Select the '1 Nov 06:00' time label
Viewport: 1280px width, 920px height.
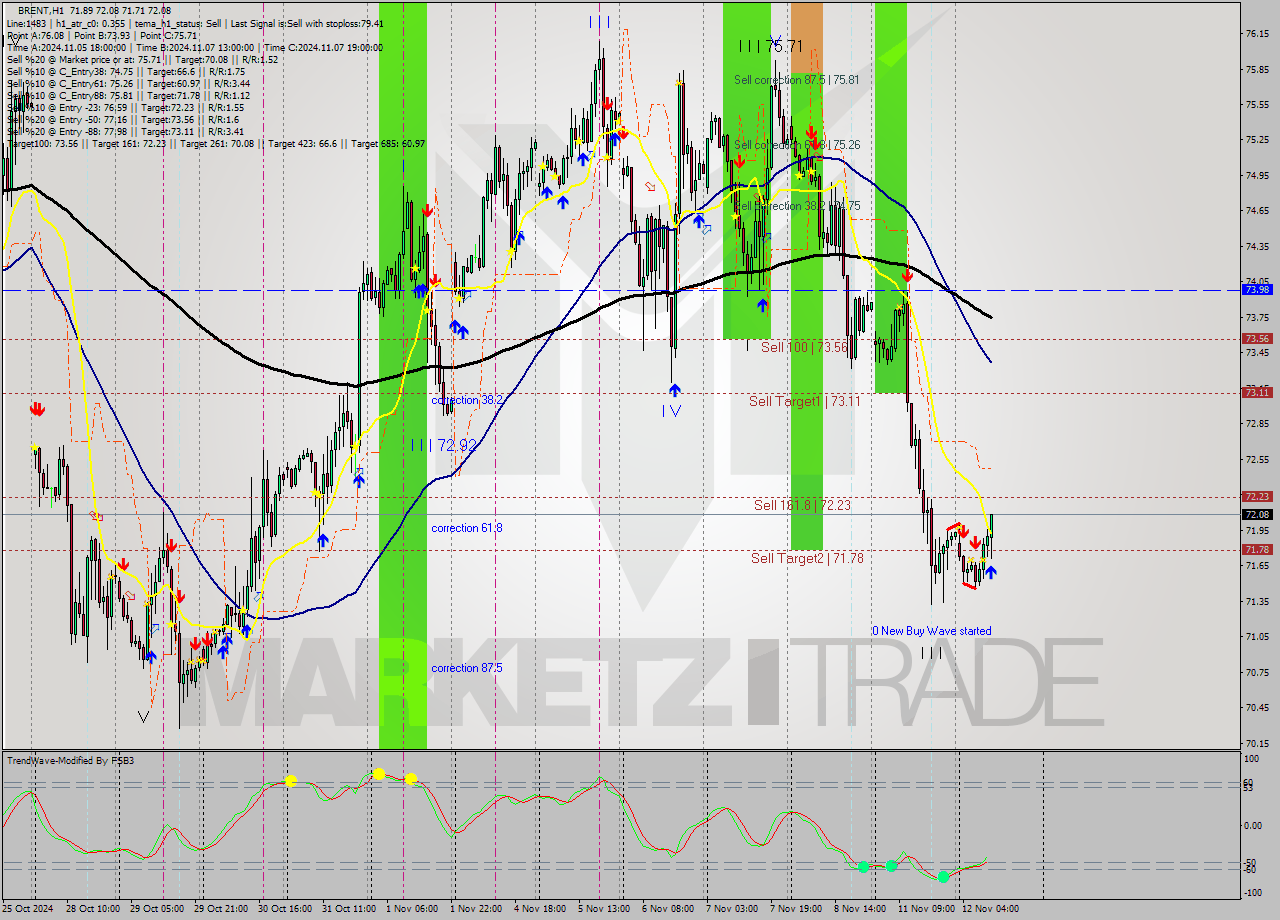point(411,909)
